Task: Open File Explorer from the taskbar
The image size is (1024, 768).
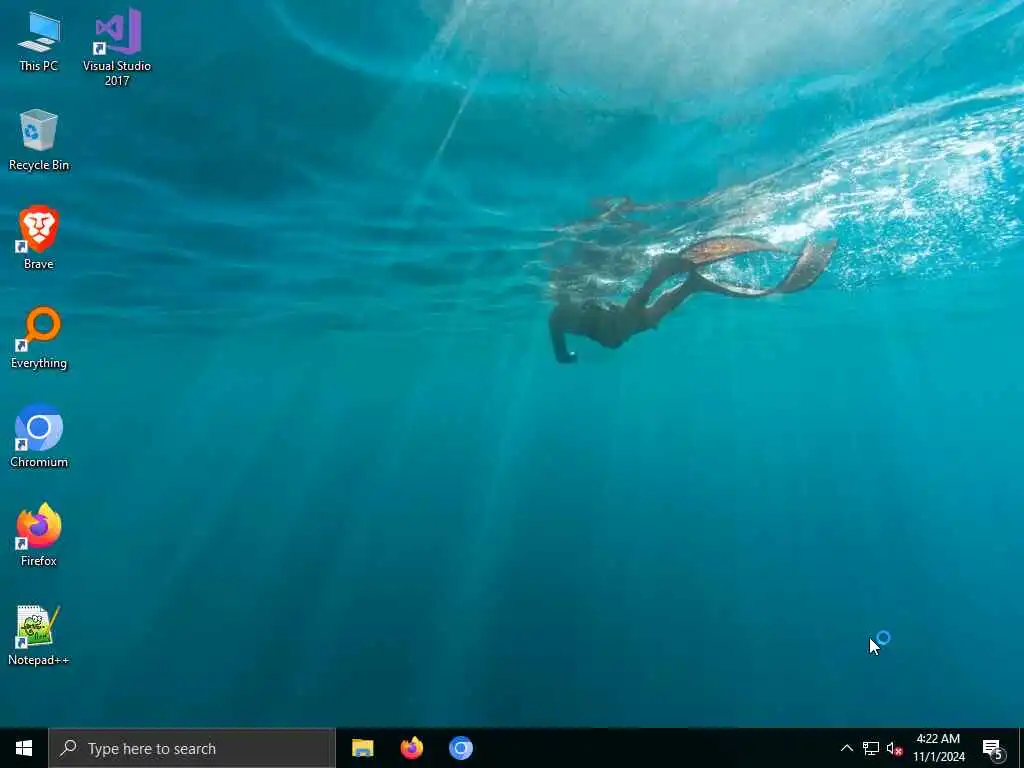Action: coord(362,748)
